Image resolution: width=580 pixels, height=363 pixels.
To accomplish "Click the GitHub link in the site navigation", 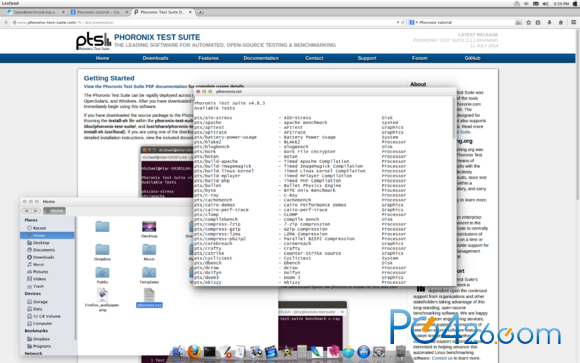I will 472,58.
